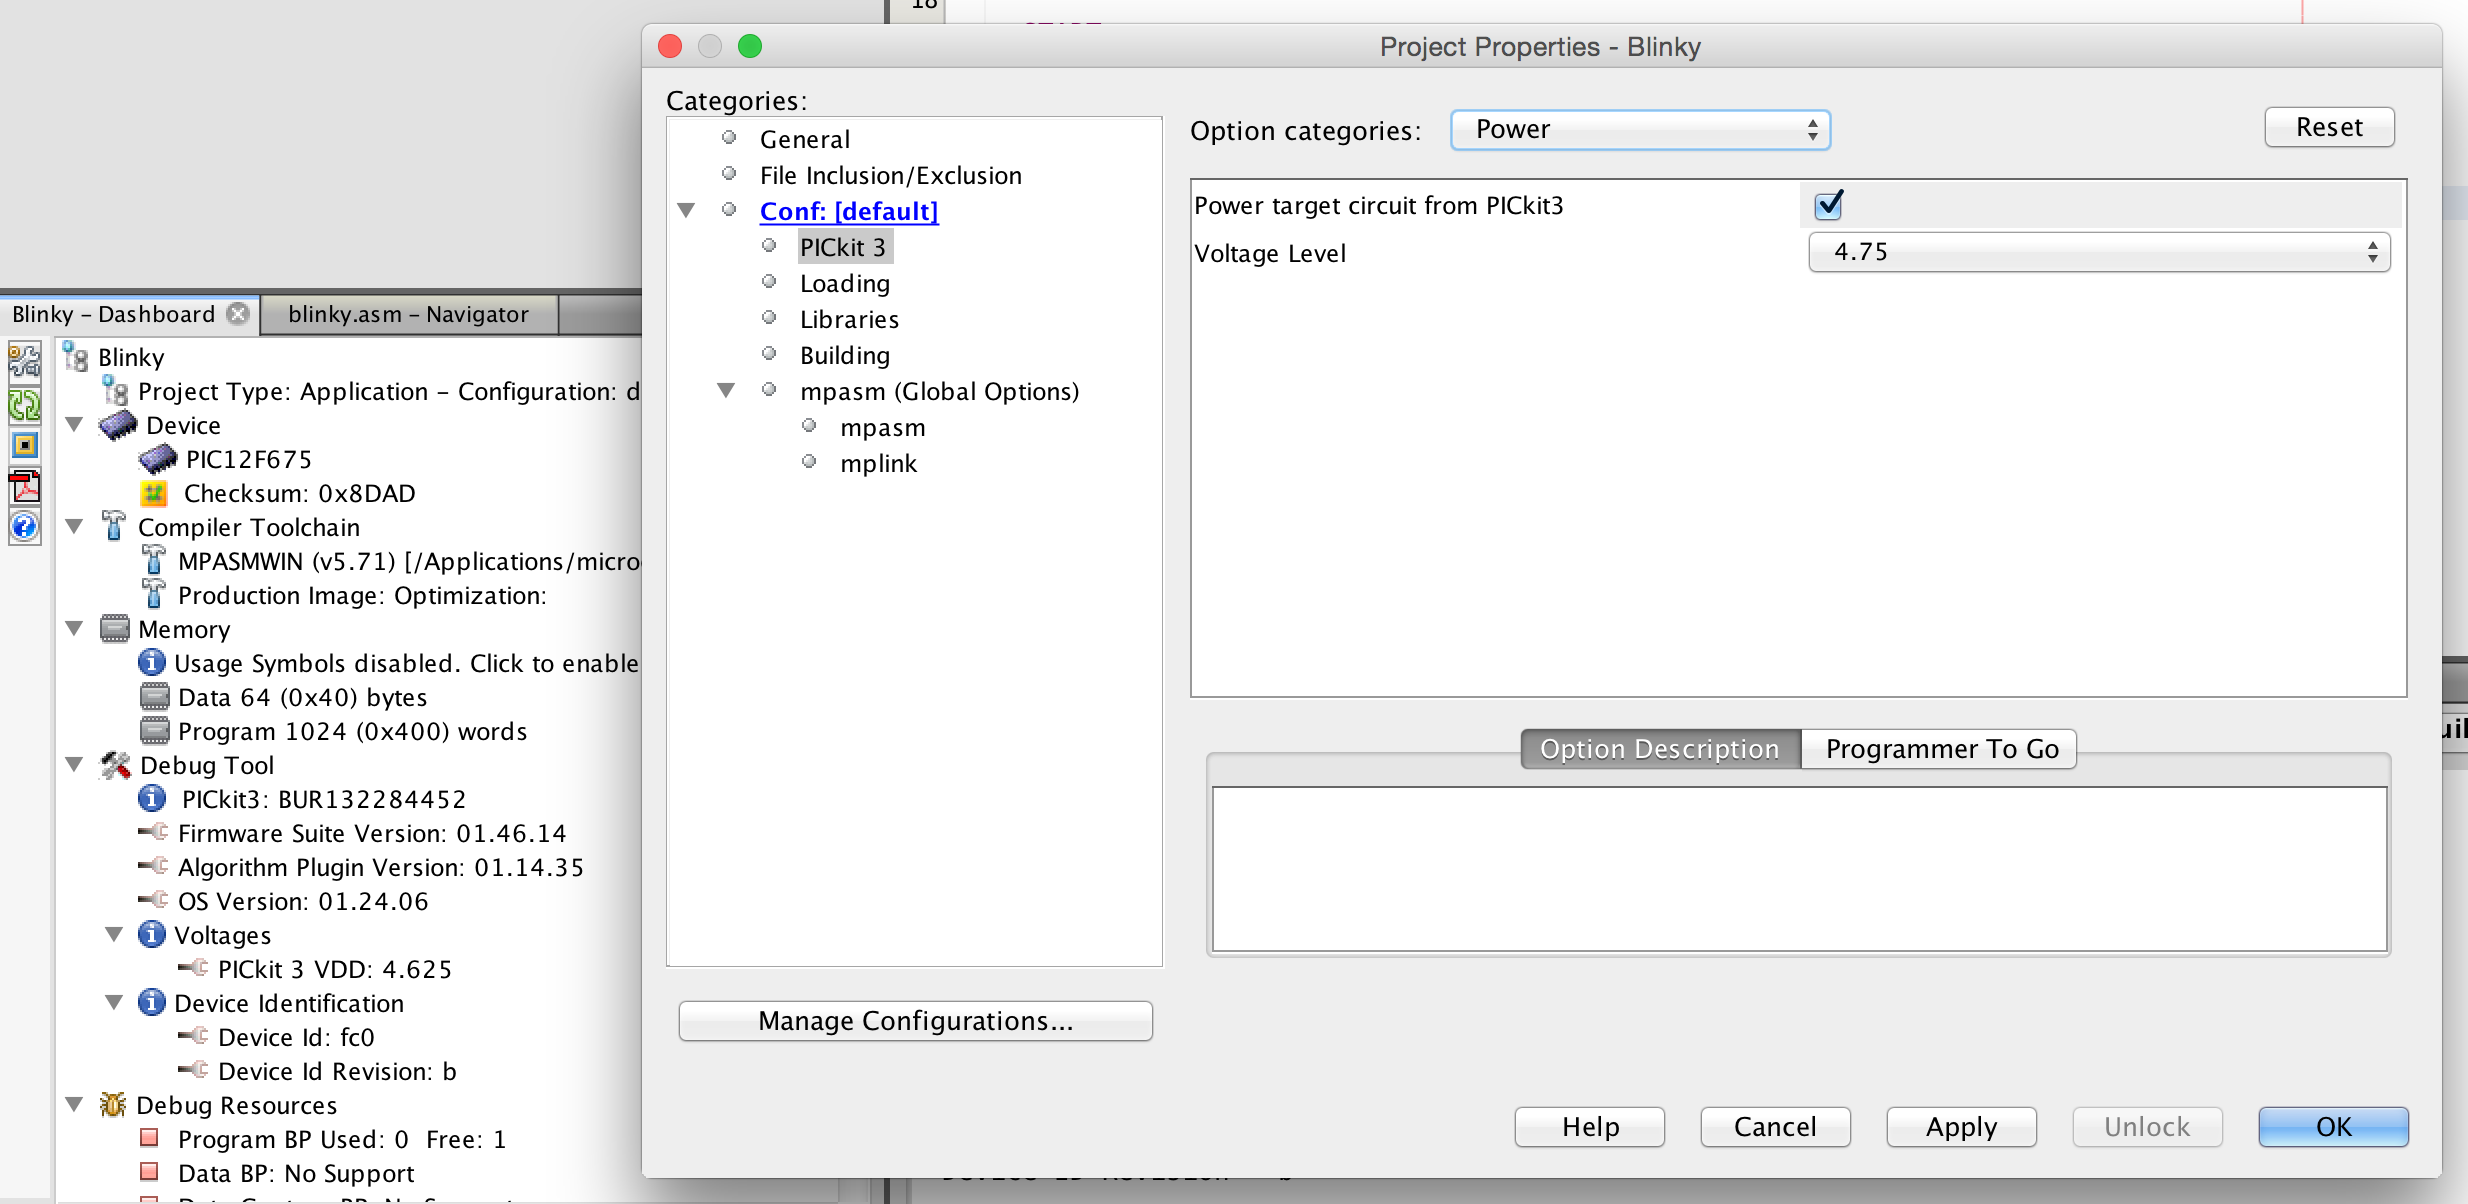Click the Device section icon
The width and height of the screenshot is (2468, 1204).
(x=121, y=423)
